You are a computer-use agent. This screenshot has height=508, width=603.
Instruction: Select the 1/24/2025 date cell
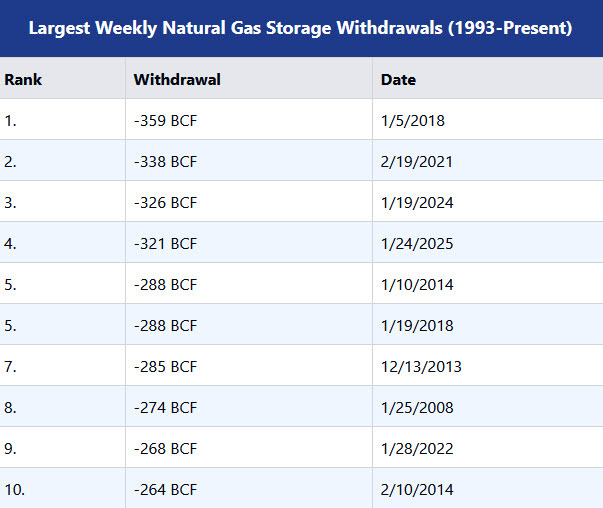417,244
